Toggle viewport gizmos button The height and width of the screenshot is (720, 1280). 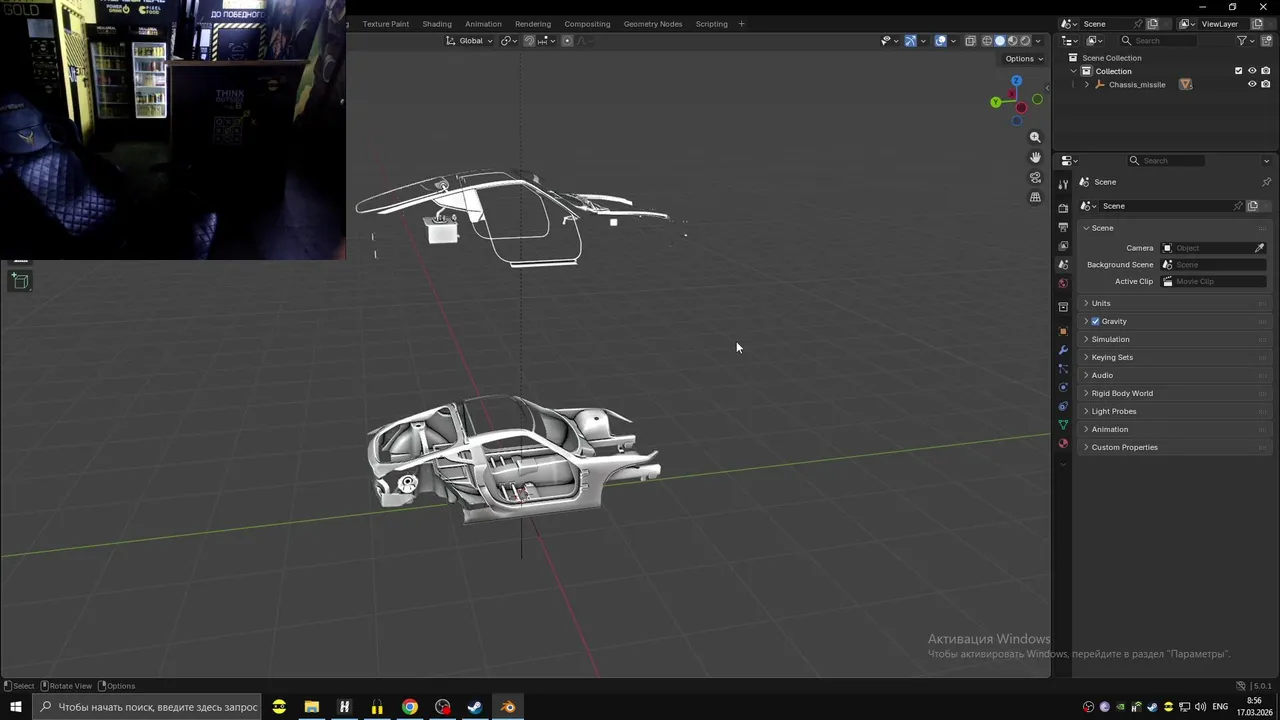point(910,41)
